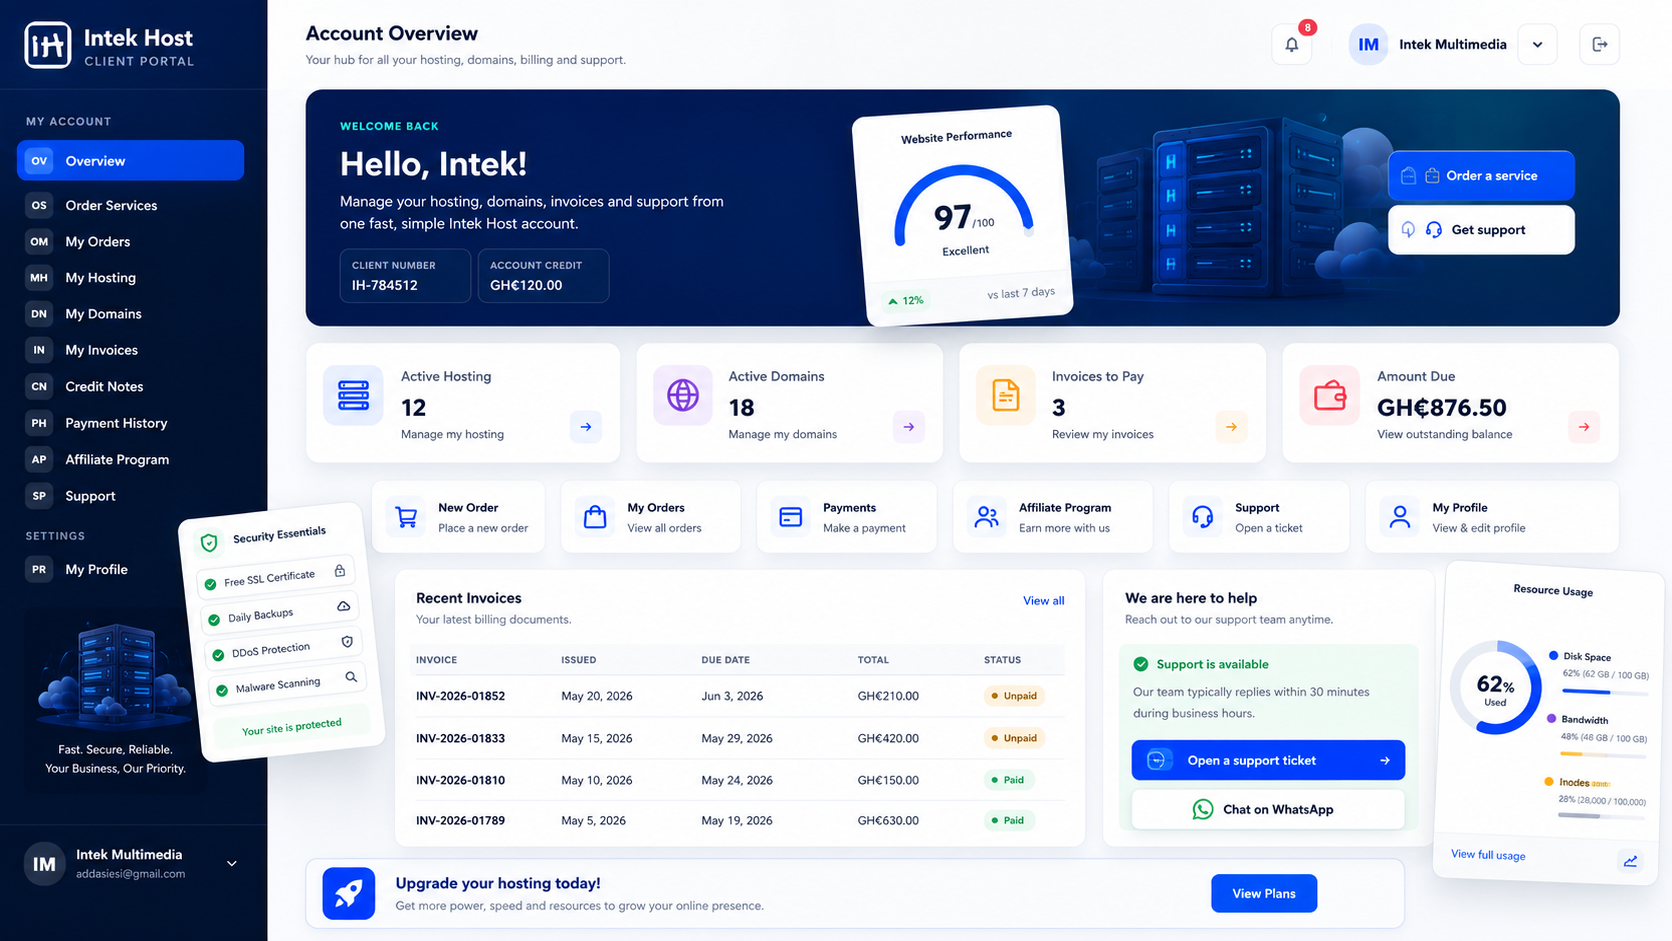Open invoice INV-2026-01852 row
The image size is (1672, 941).
click(740, 696)
